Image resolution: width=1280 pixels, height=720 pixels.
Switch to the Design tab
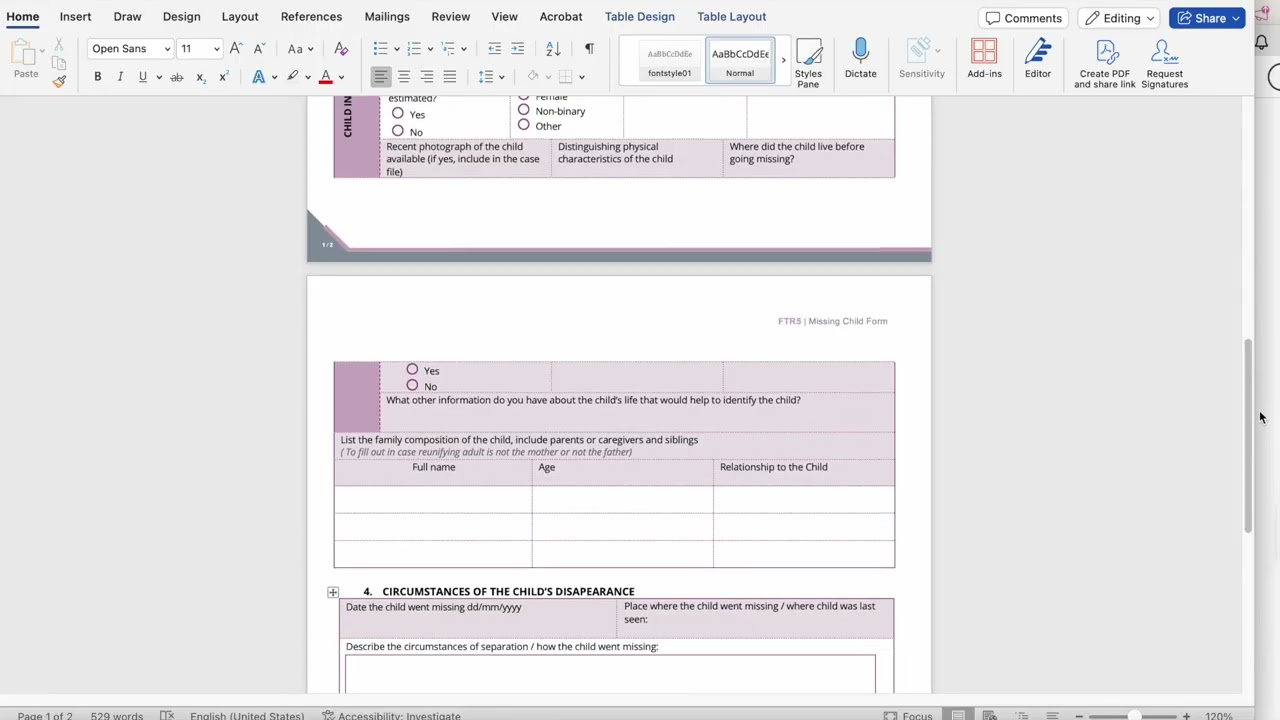pos(181,16)
